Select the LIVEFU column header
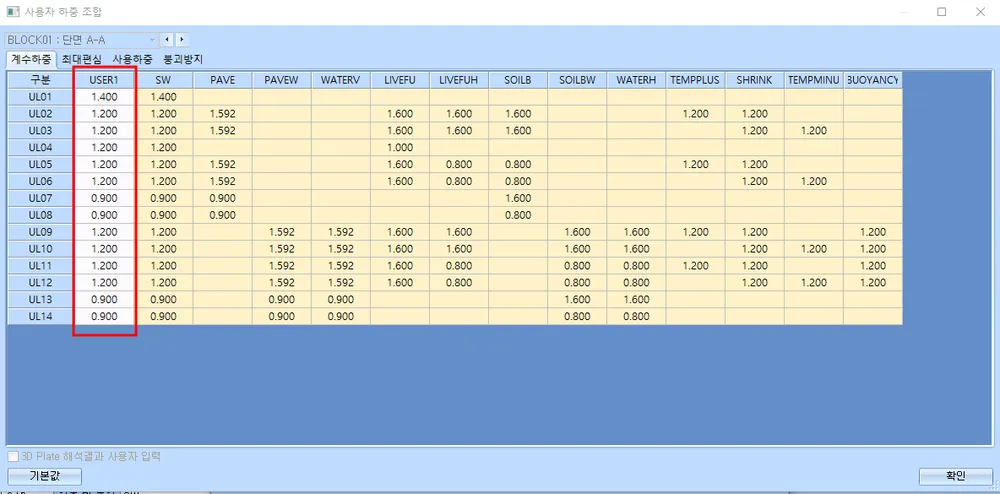Viewport: 1000px width, 494px height. click(400, 80)
